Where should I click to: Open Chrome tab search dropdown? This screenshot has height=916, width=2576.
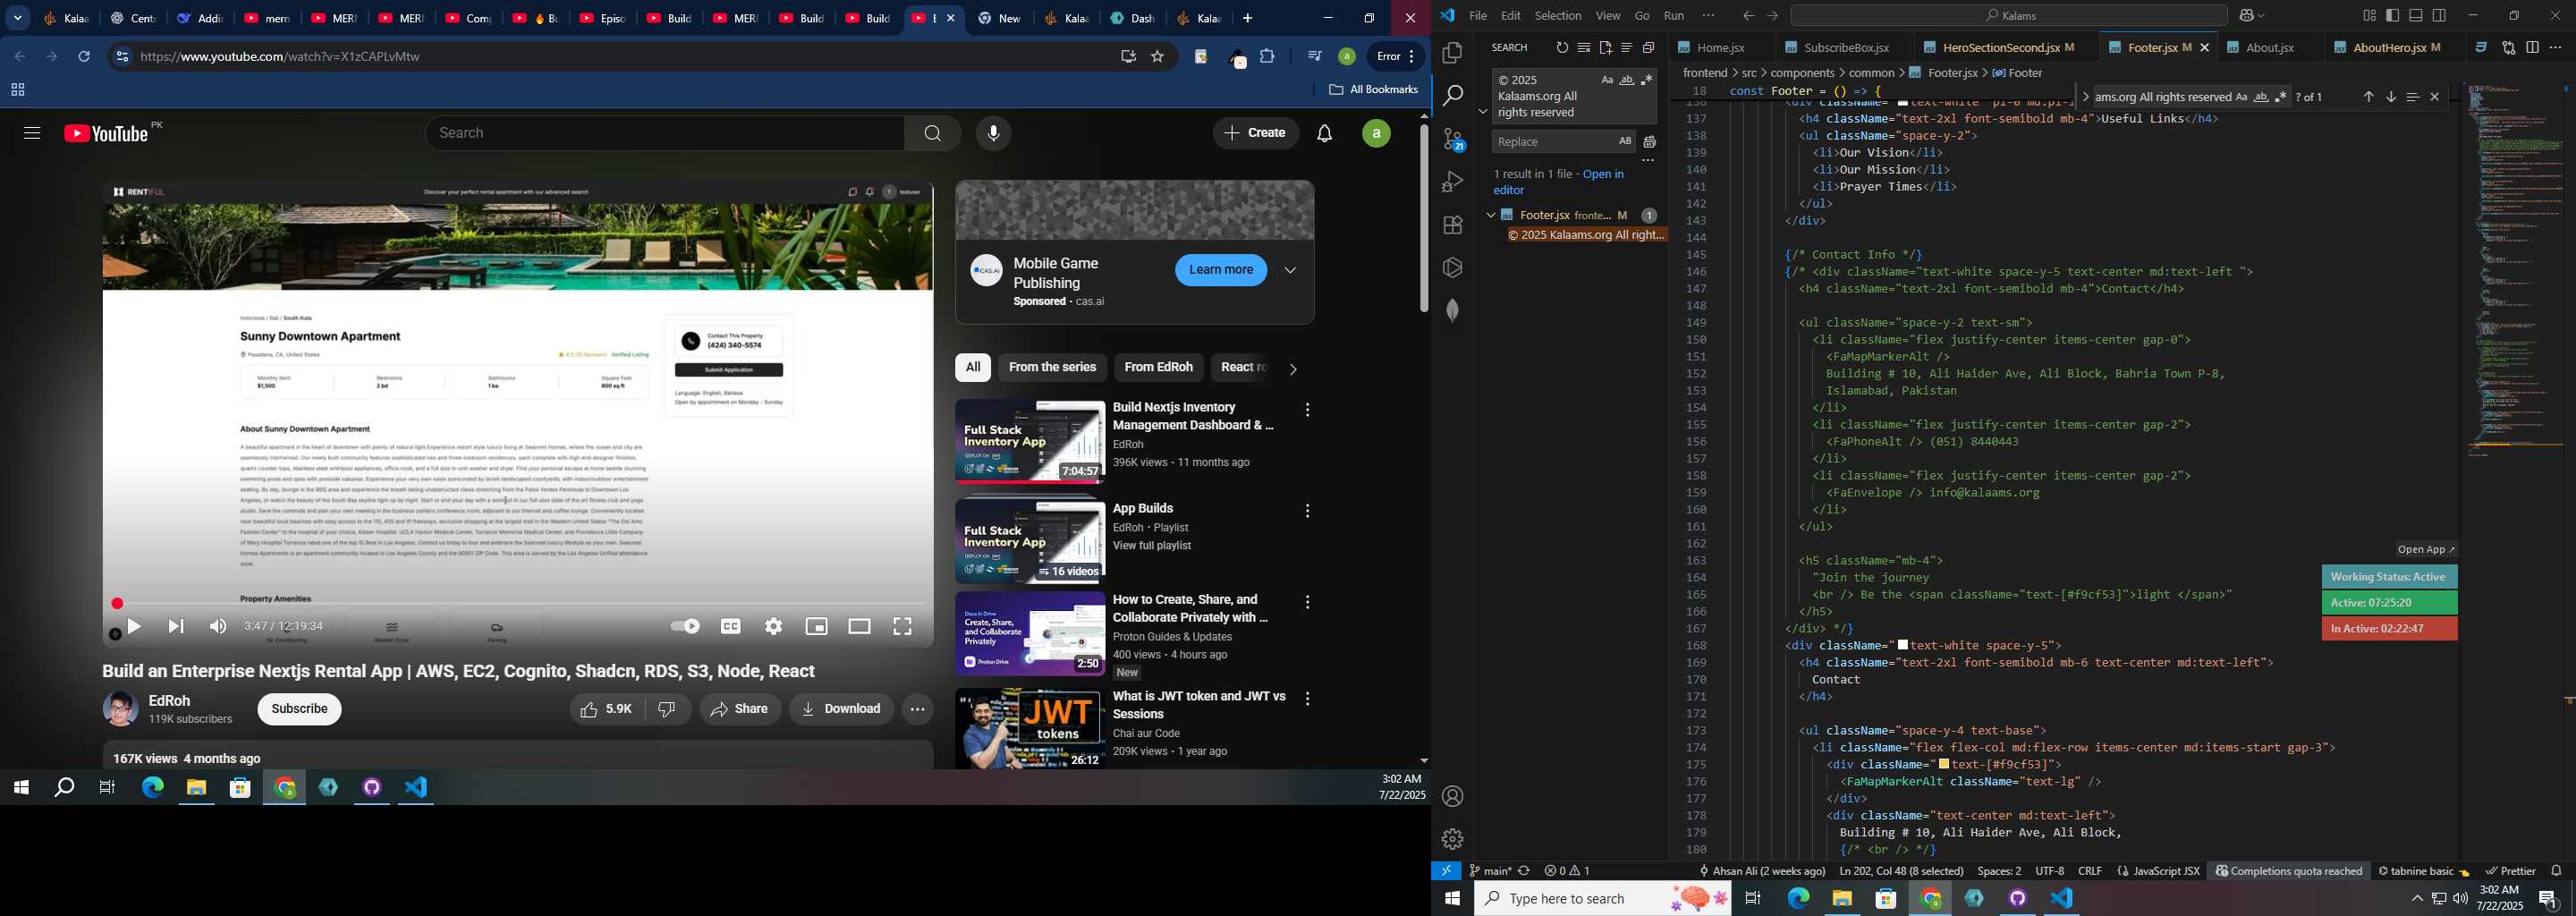pyautogui.click(x=18, y=18)
